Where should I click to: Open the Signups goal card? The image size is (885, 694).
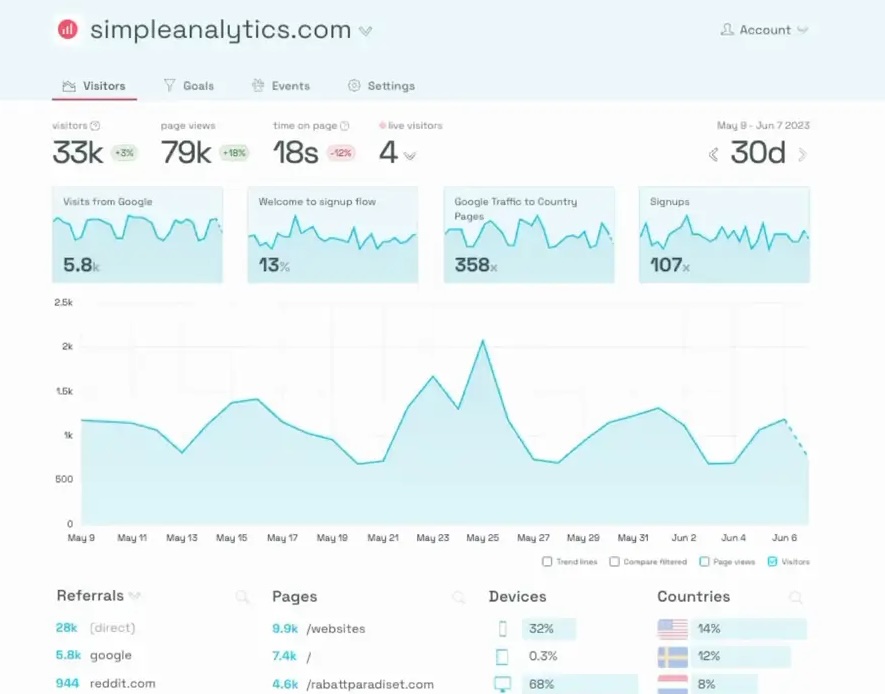pos(724,235)
